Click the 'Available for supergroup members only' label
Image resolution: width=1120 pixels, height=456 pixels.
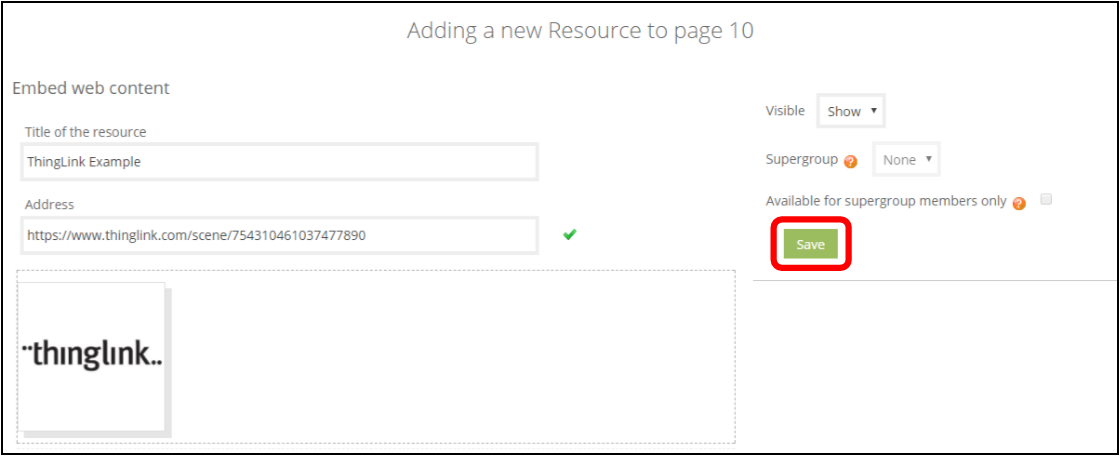886,202
